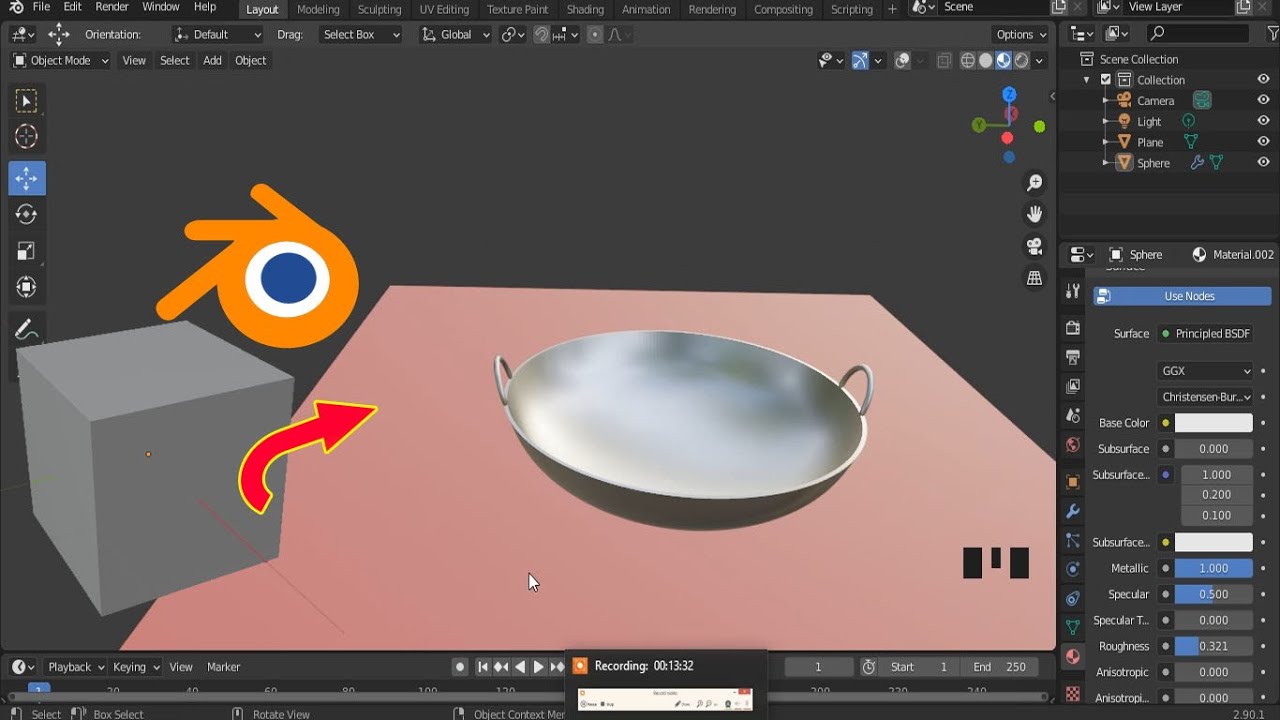This screenshot has width=1280, height=720.
Task: Open the Object Mode dropdown
Action: coord(62,60)
